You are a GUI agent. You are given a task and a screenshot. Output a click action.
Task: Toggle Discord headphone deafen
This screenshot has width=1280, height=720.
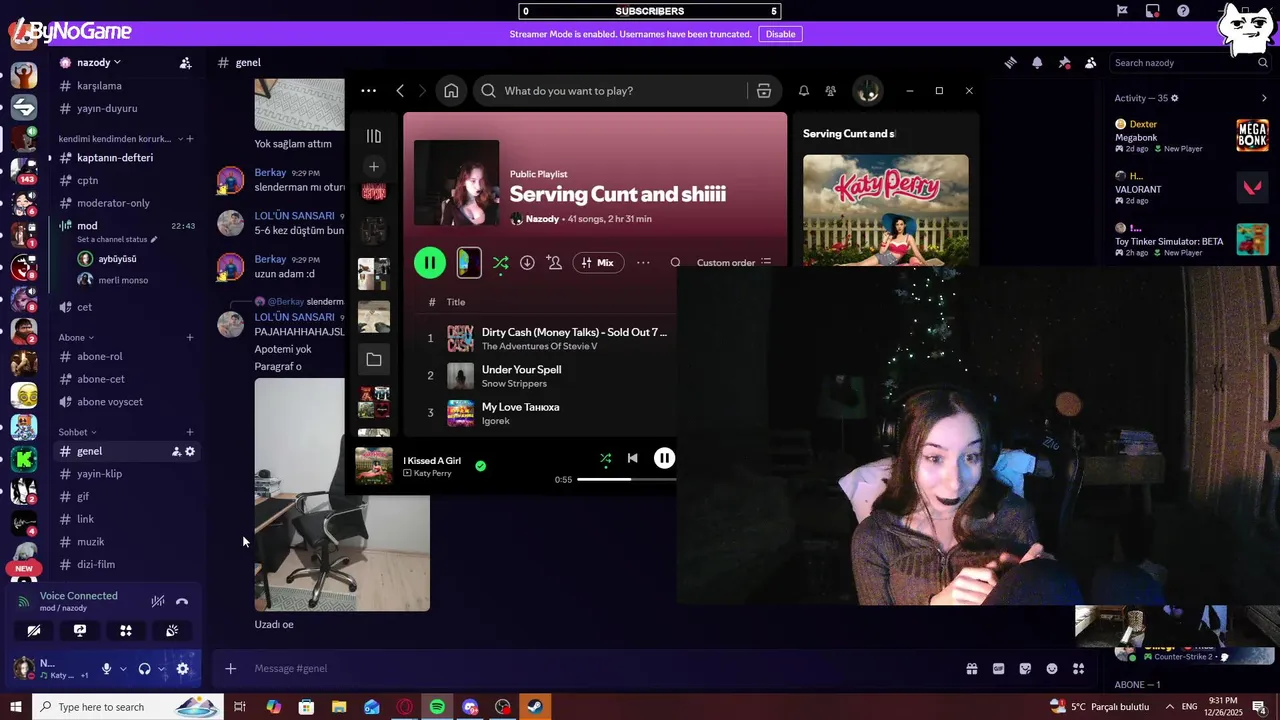[144, 669]
